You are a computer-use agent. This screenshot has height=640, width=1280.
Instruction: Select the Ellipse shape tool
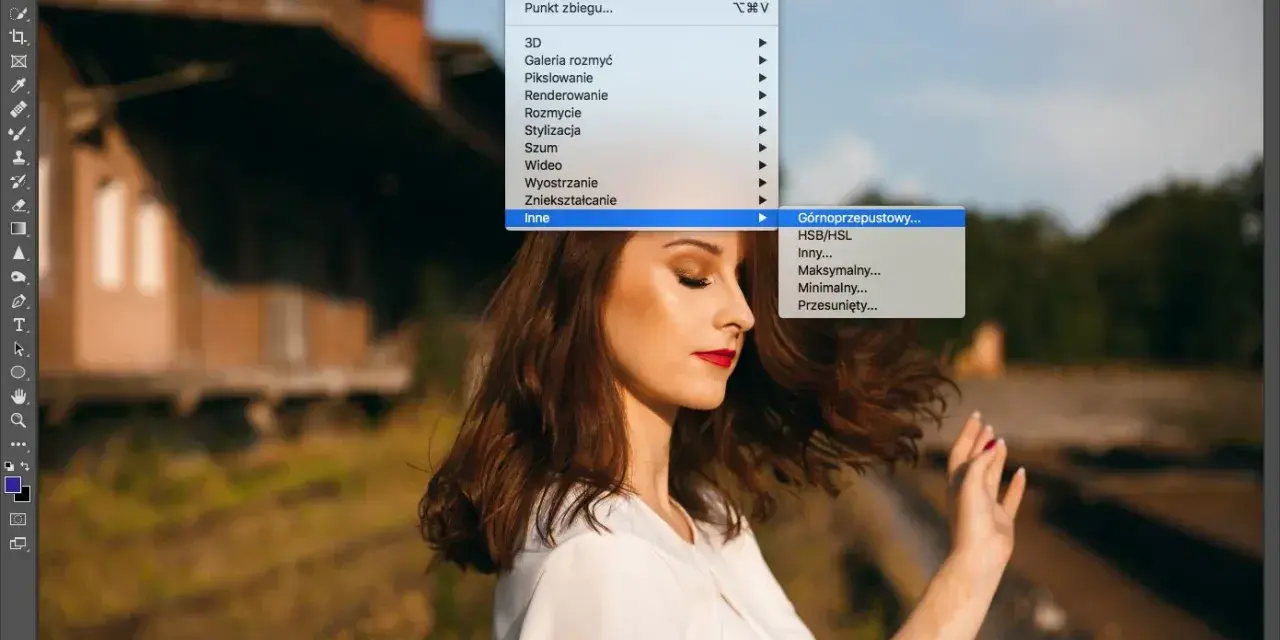pyautogui.click(x=18, y=372)
